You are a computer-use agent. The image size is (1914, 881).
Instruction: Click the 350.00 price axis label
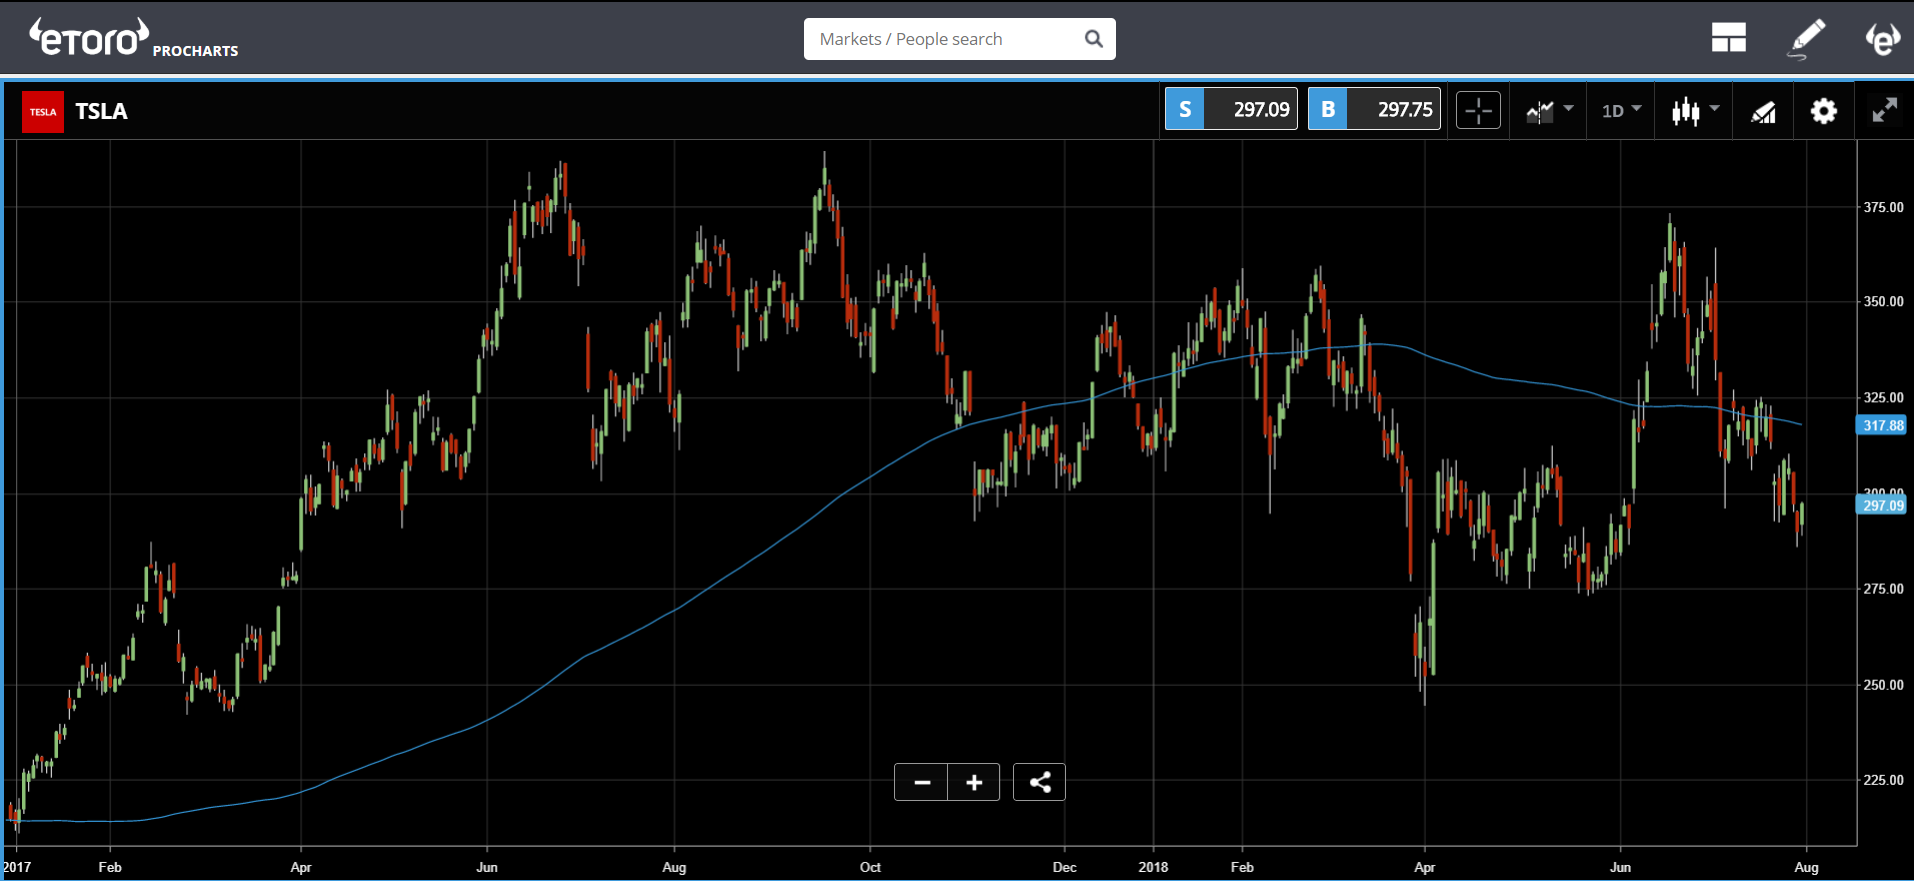1883,301
